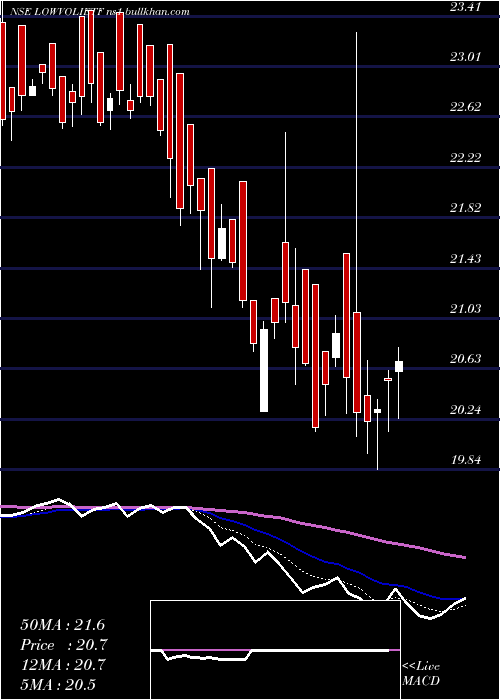Image resolution: width=500 pixels, height=700 pixels.
Task: Click the large white candle body near 20.63
Action: point(264,370)
